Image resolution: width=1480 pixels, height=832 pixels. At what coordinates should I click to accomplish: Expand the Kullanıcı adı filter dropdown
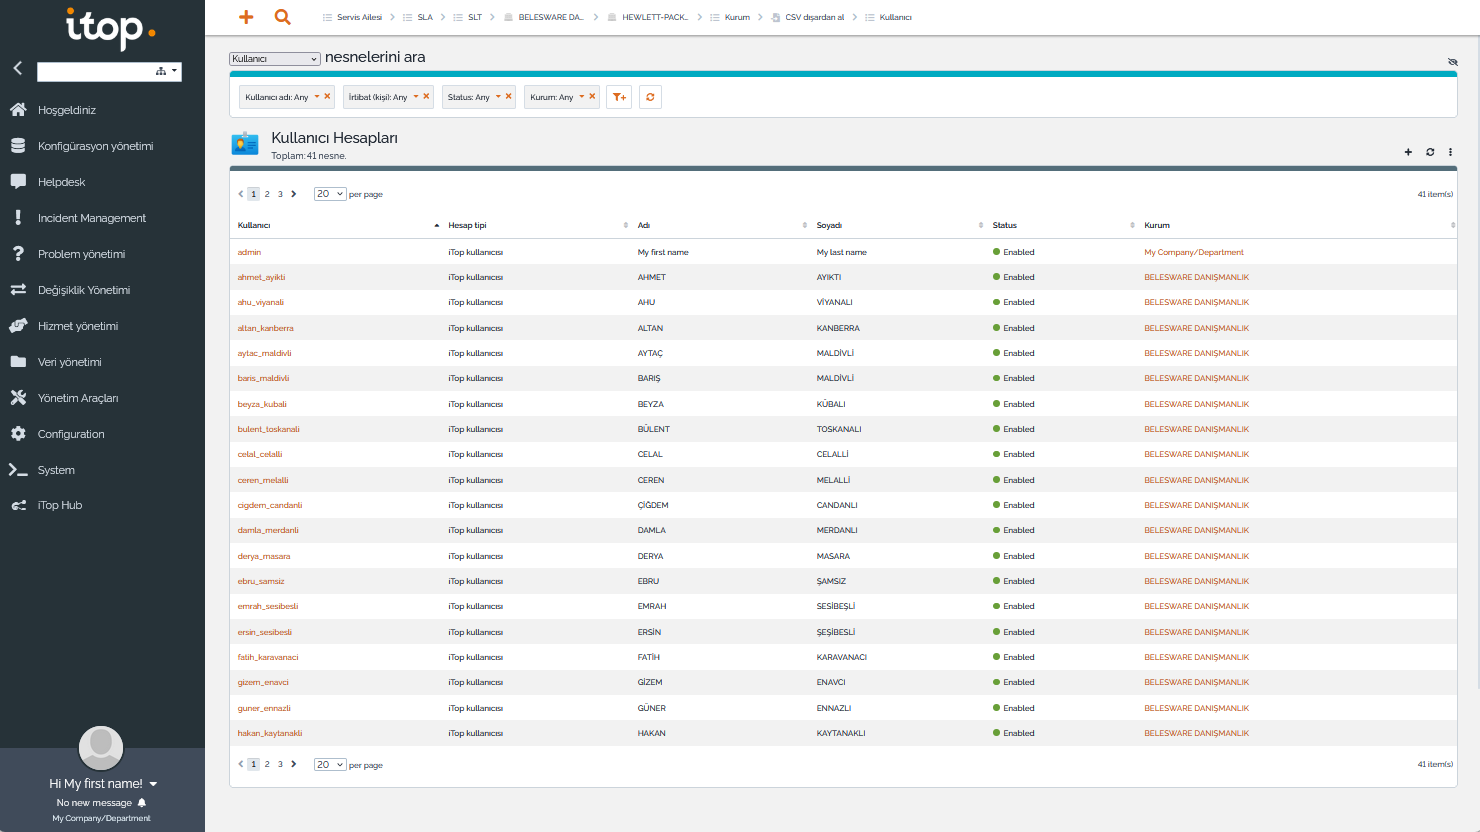point(317,97)
